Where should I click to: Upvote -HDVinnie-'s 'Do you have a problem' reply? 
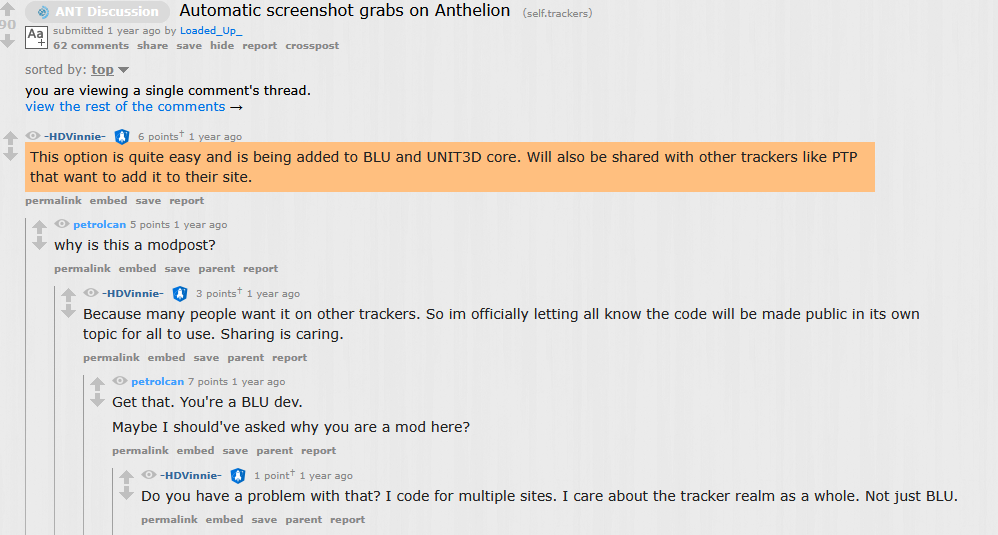(127, 477)
